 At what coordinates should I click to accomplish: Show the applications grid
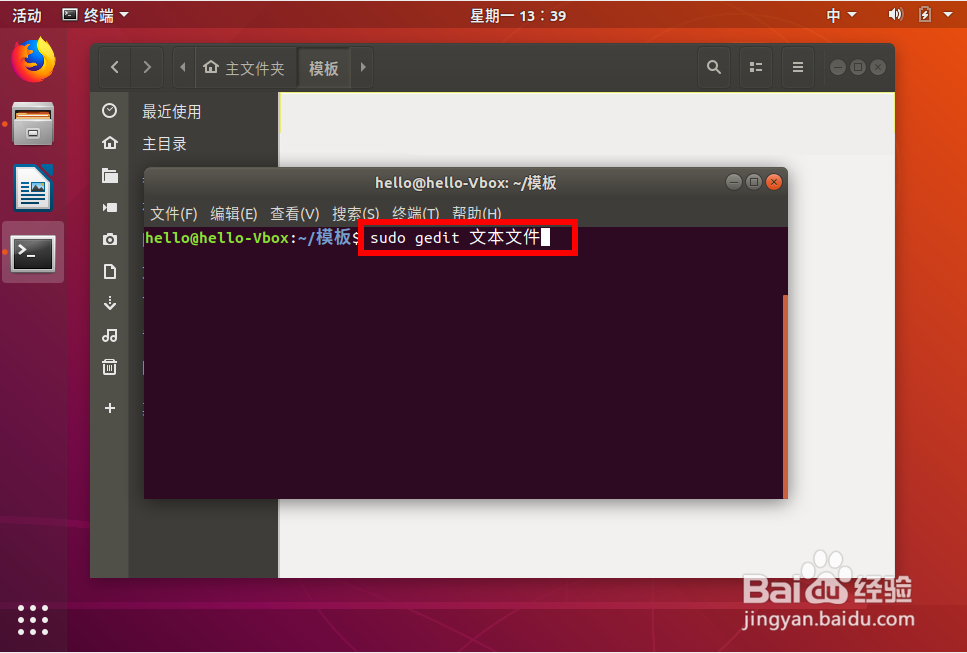(33, 620)
